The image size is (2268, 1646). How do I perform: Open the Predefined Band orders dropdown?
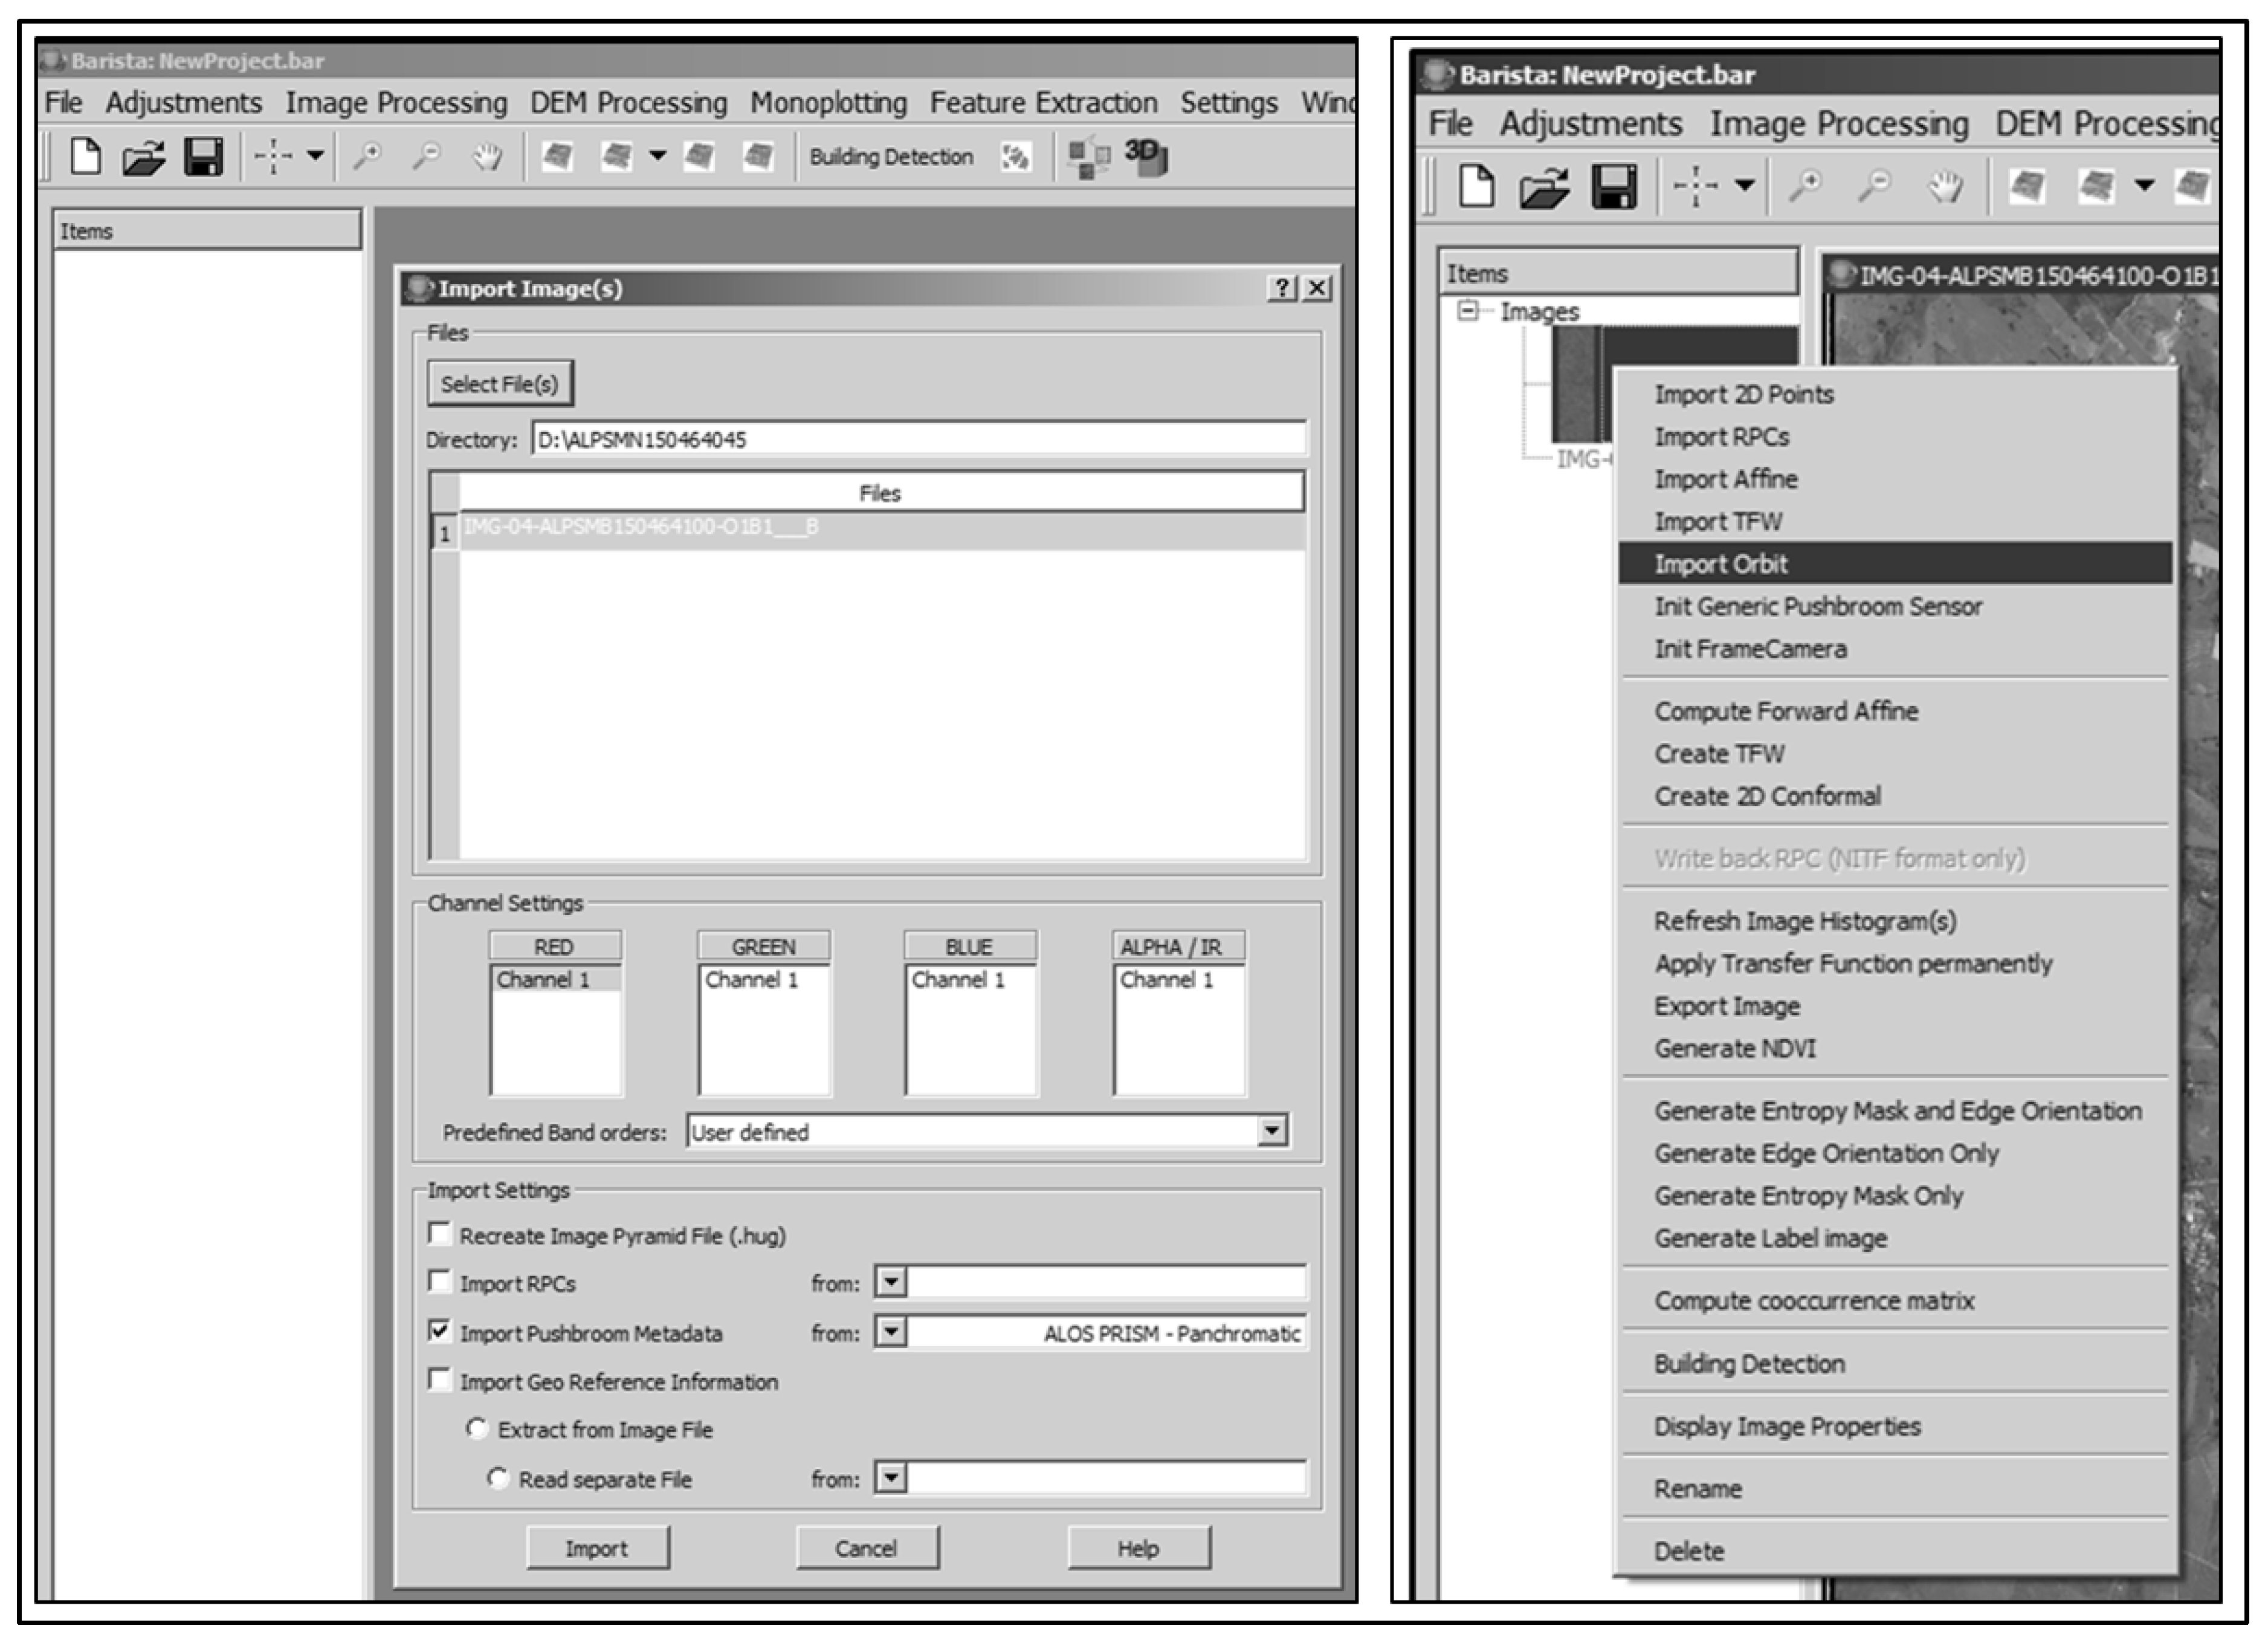(x=1271, y=1131)
